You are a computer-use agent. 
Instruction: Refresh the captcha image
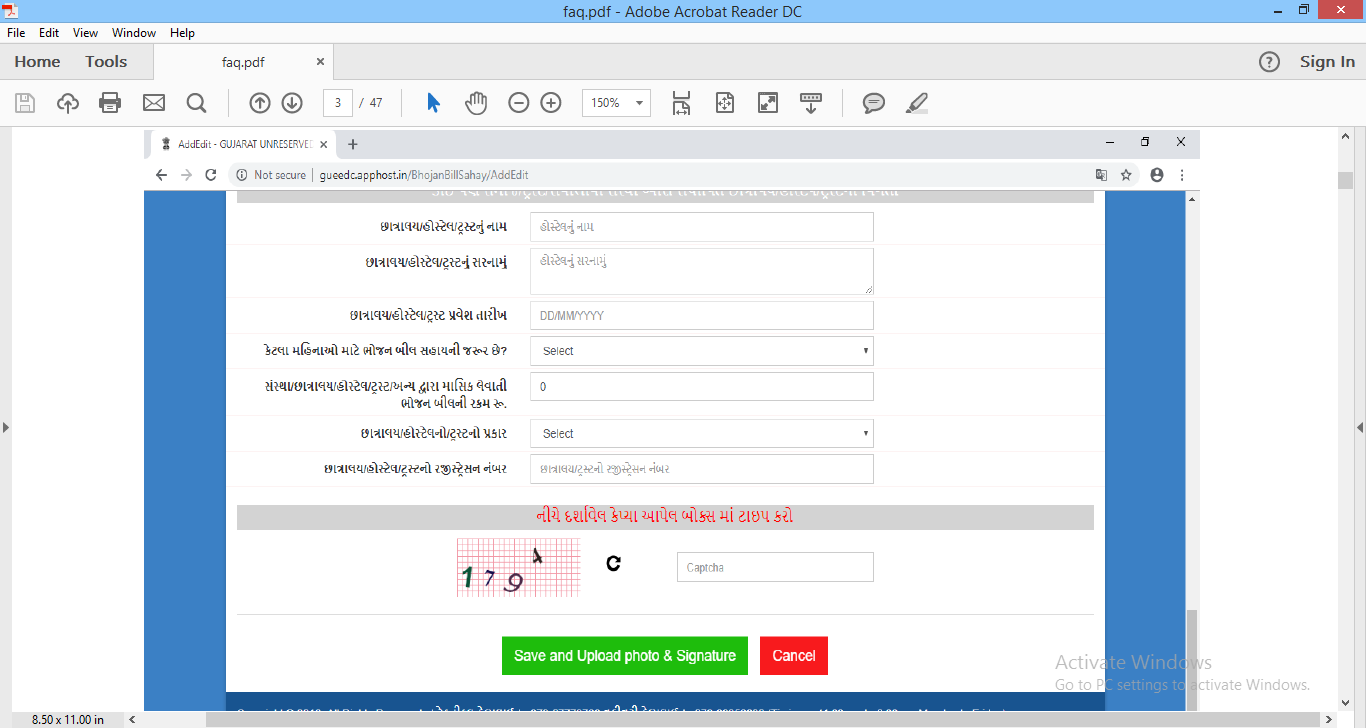point(613,563)
